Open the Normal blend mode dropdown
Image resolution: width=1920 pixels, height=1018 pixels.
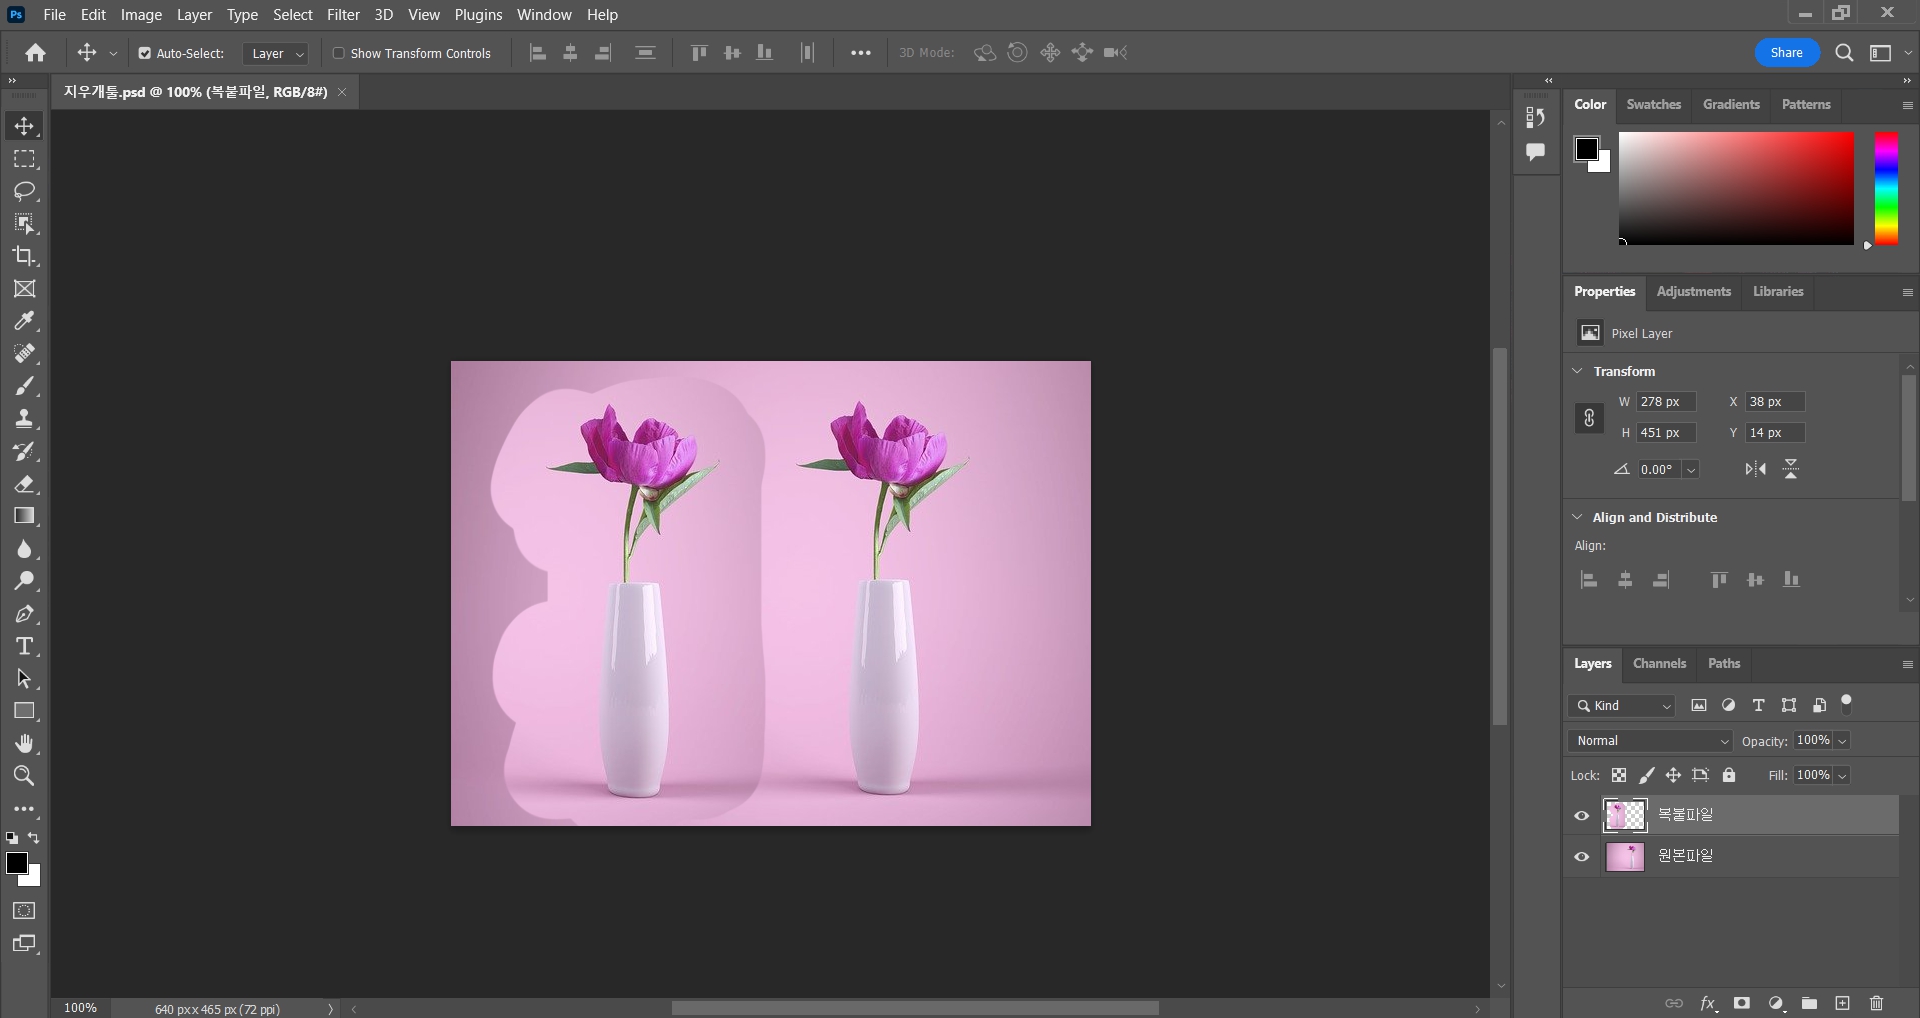(x=1650, y=741)
